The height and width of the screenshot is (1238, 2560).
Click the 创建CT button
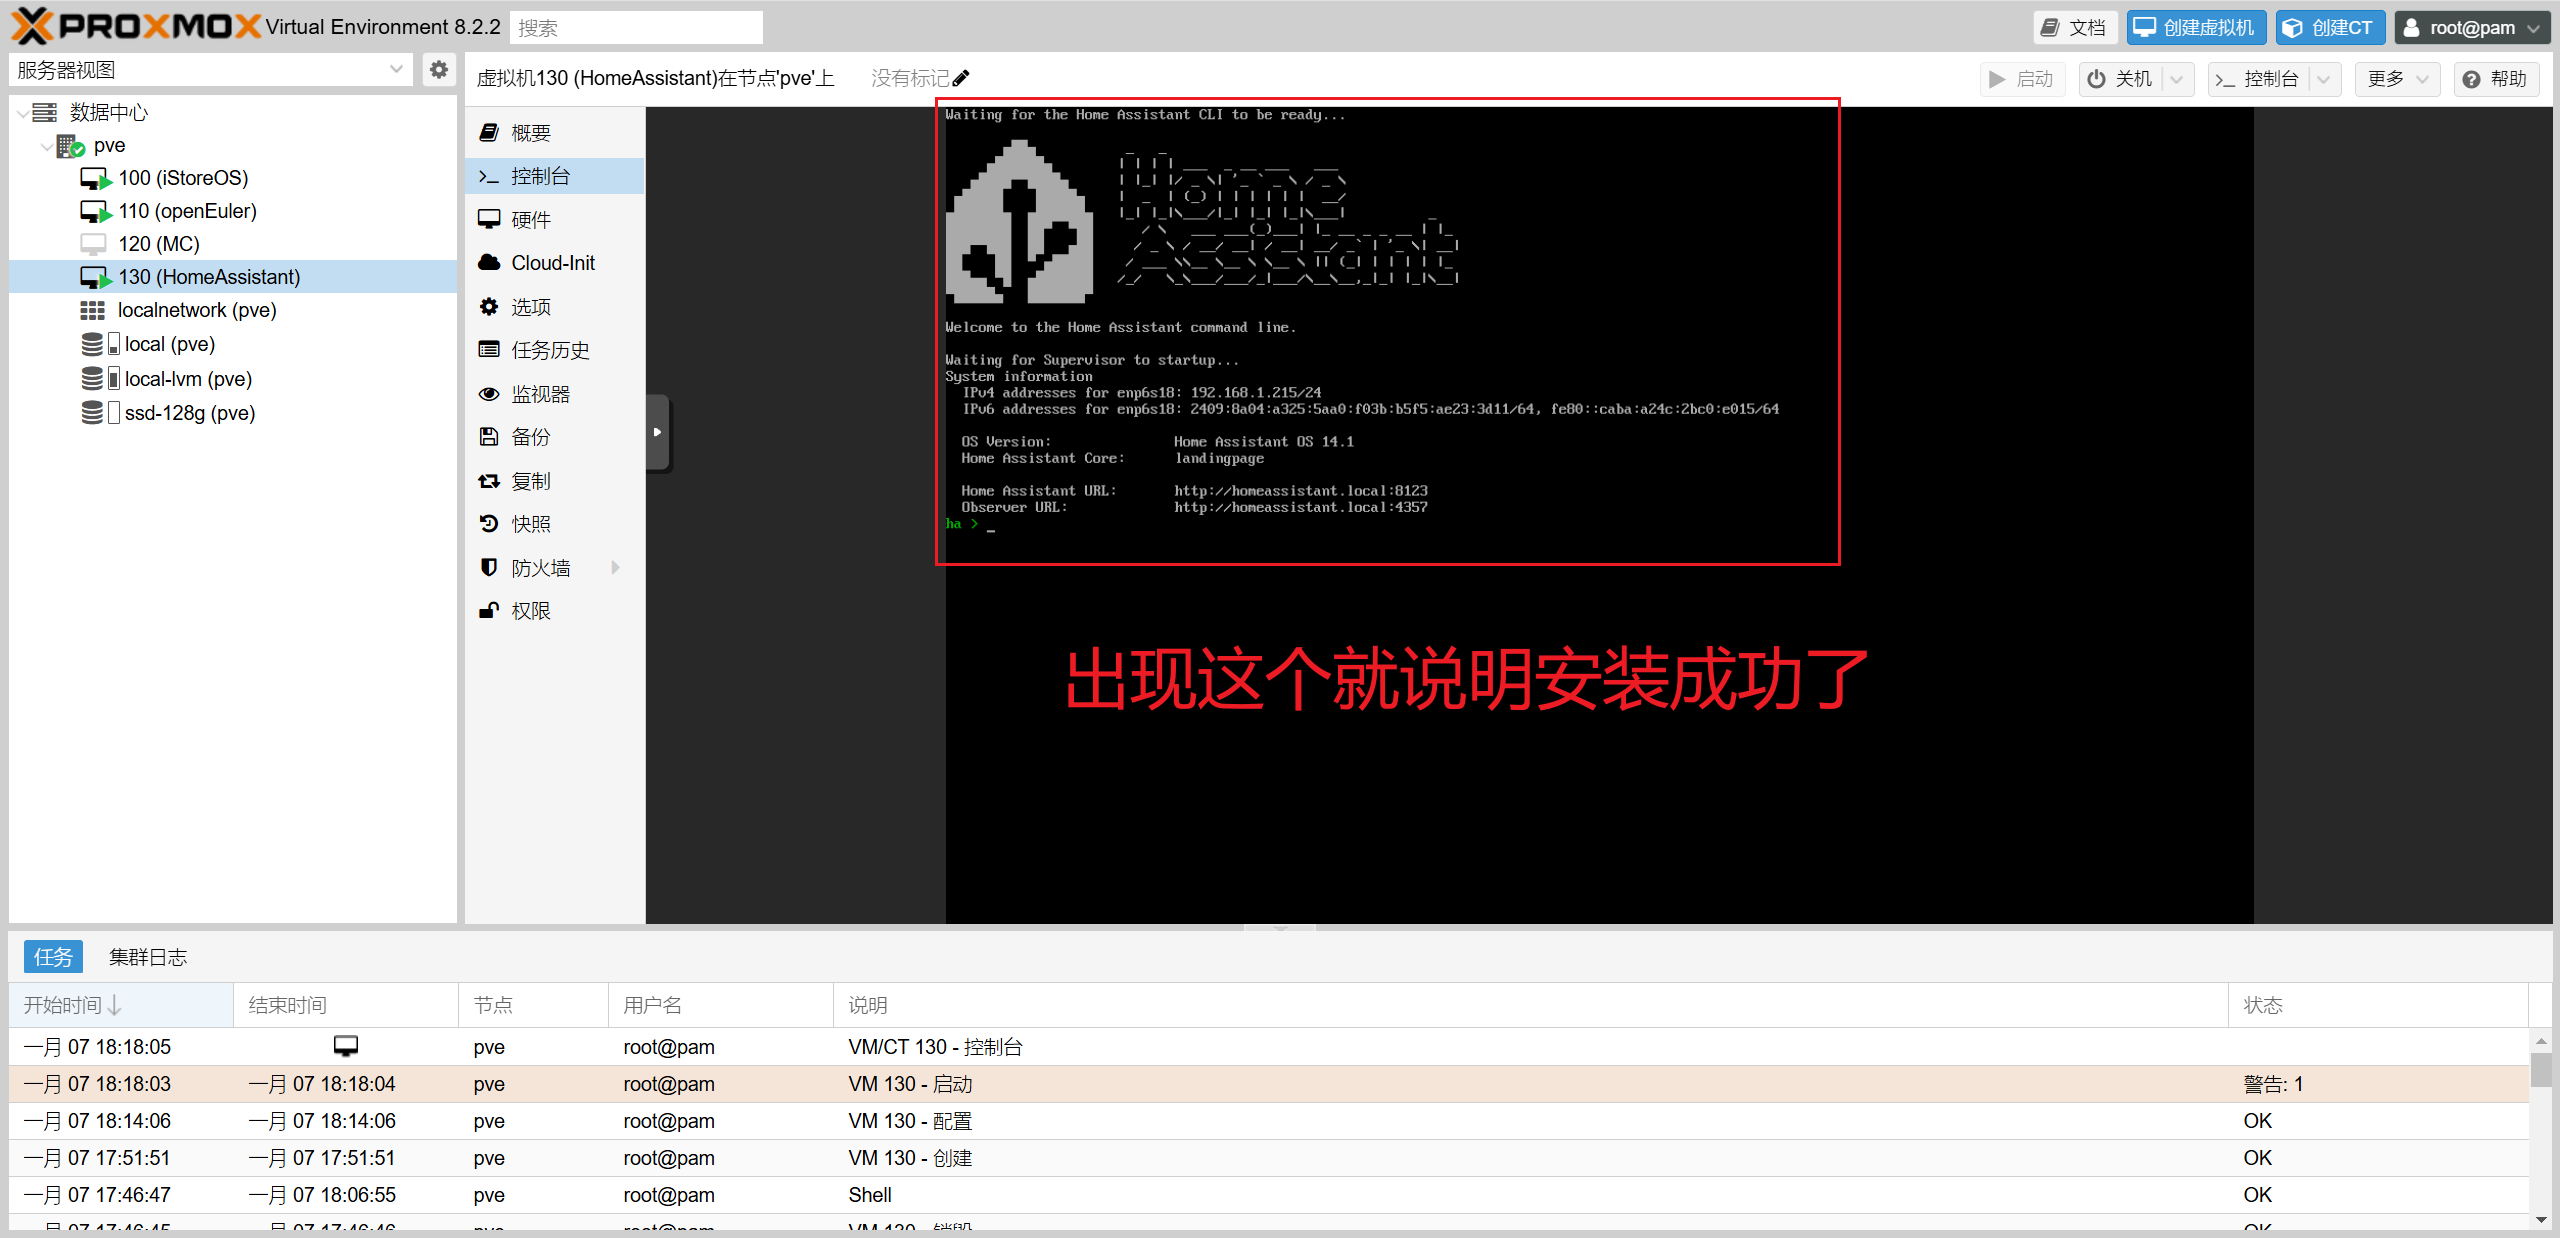[x=2329, y=28]
